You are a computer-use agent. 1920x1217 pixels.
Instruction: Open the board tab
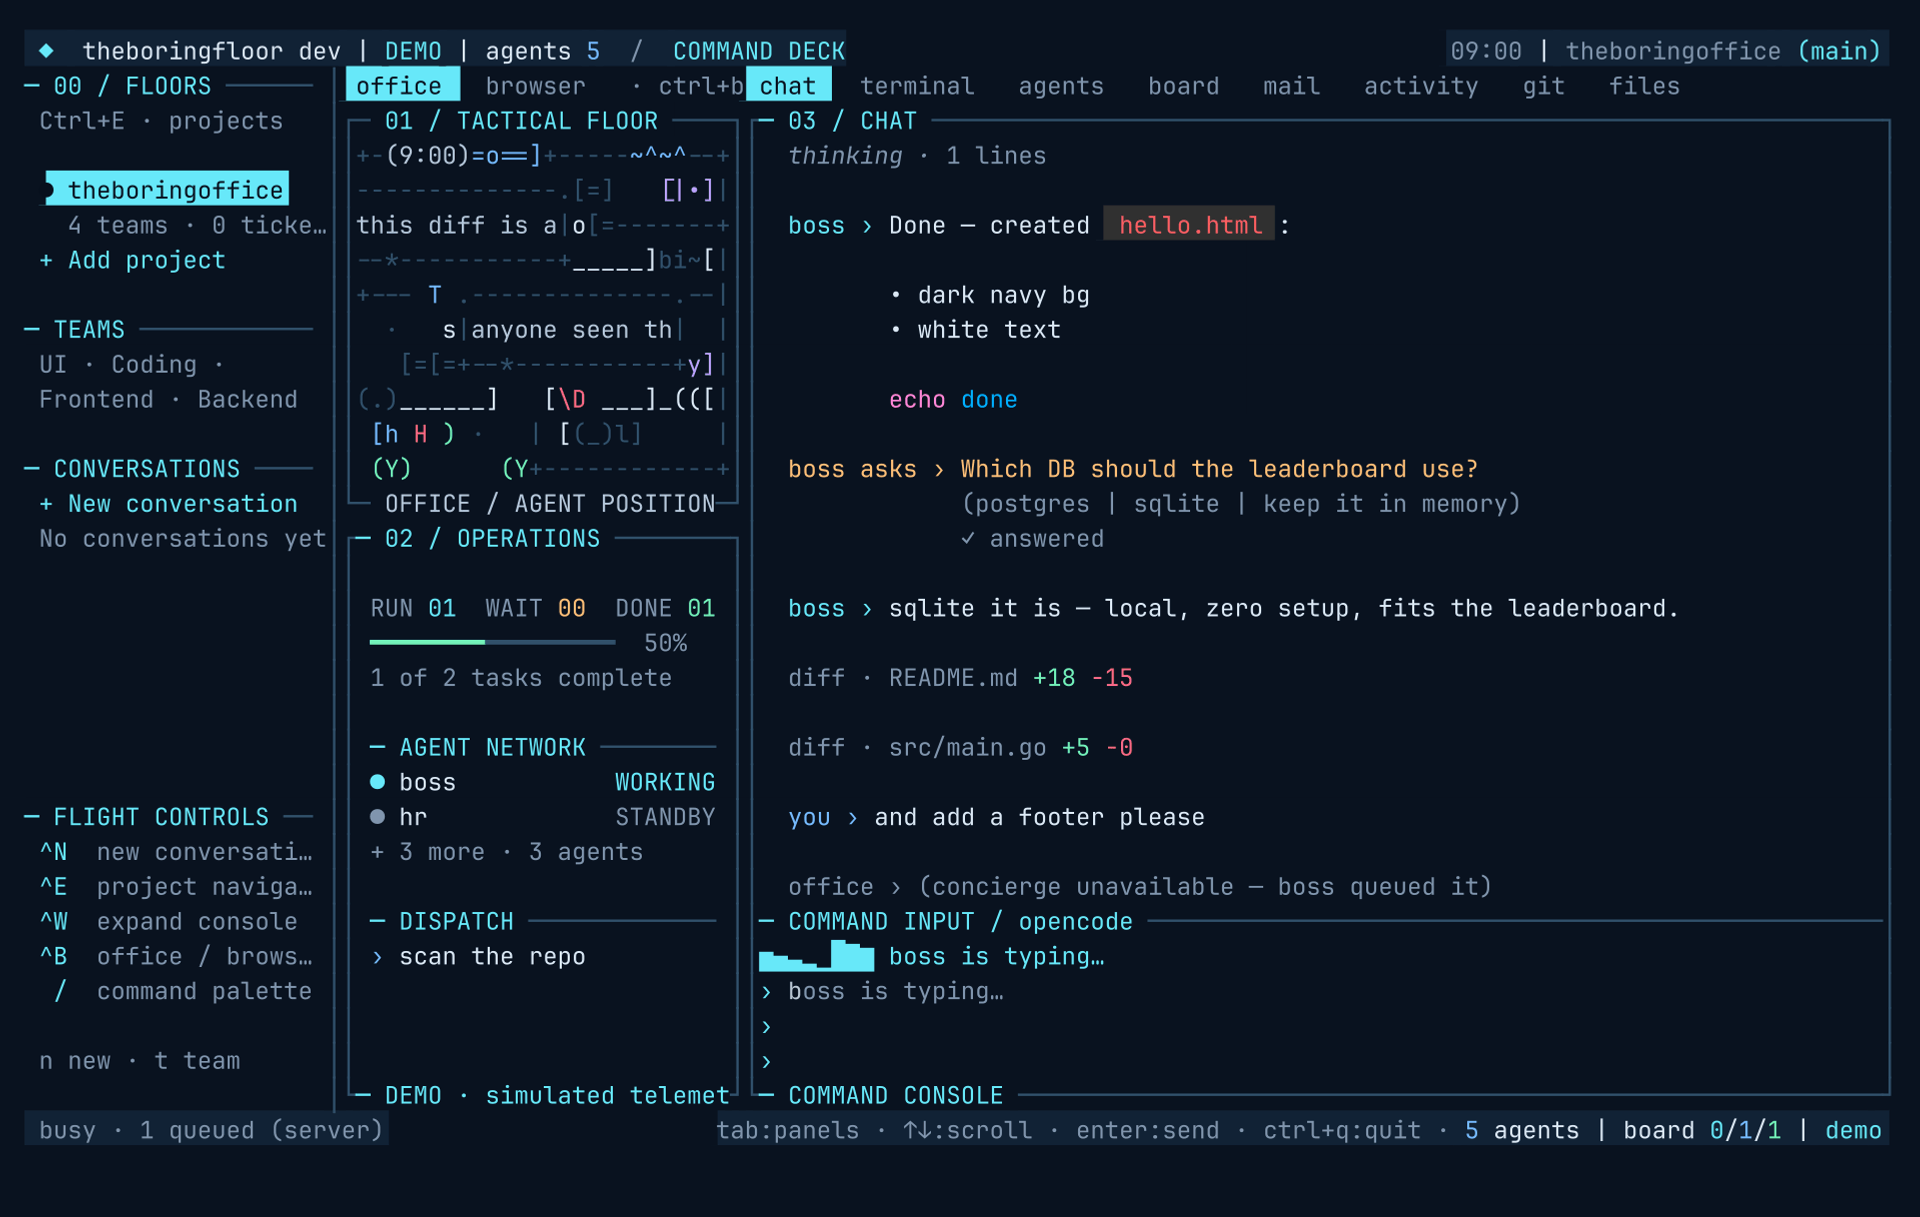[1183, 86]
